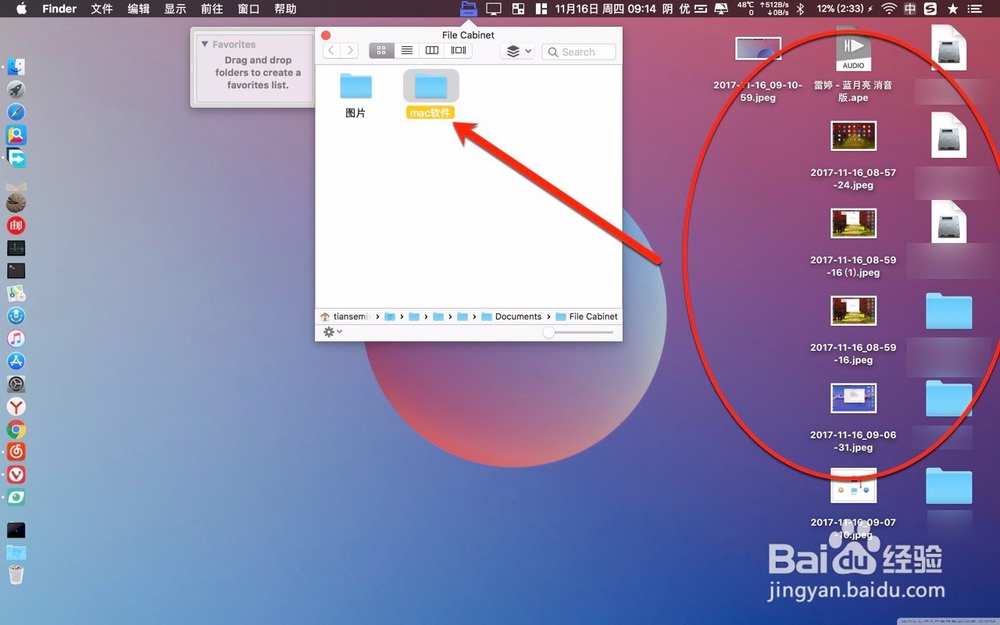
Task: Click the Search field in the window
Action: tap(578, 51)
